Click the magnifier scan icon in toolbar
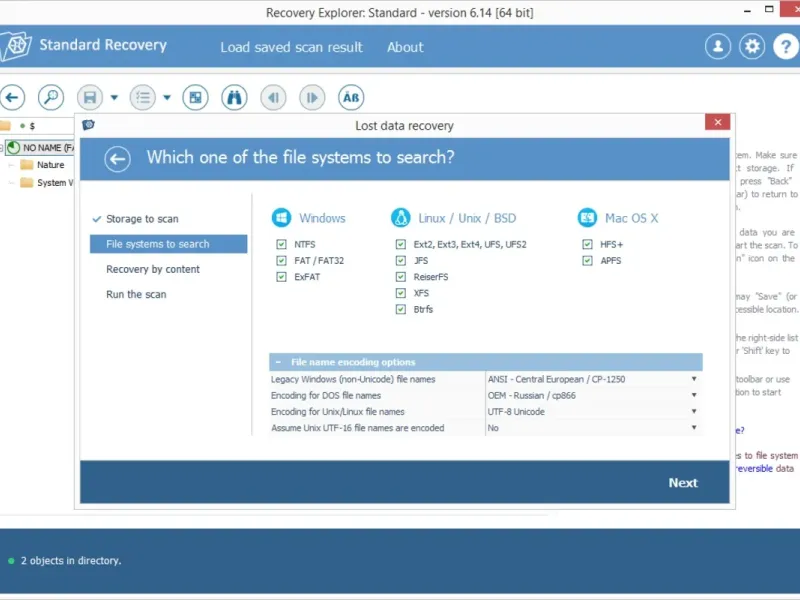The width and height of the screenshot is (800, 600). [x=51, y=97]
